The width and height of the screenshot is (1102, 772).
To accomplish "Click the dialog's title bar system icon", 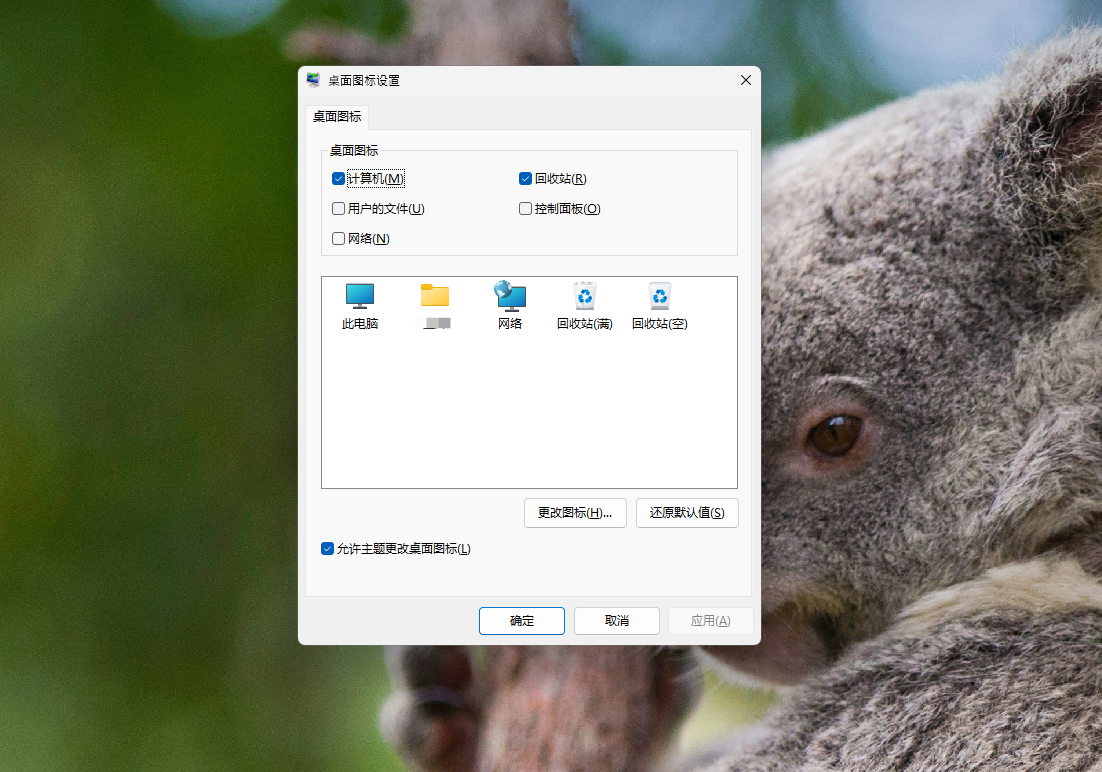I will pos(314,80).
